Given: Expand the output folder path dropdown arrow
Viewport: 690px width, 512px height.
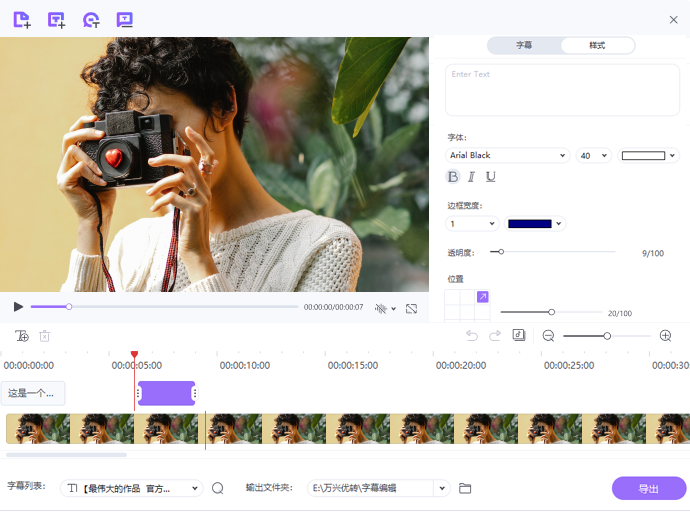Looking at the screenshot, I should [x=442, y=488].
